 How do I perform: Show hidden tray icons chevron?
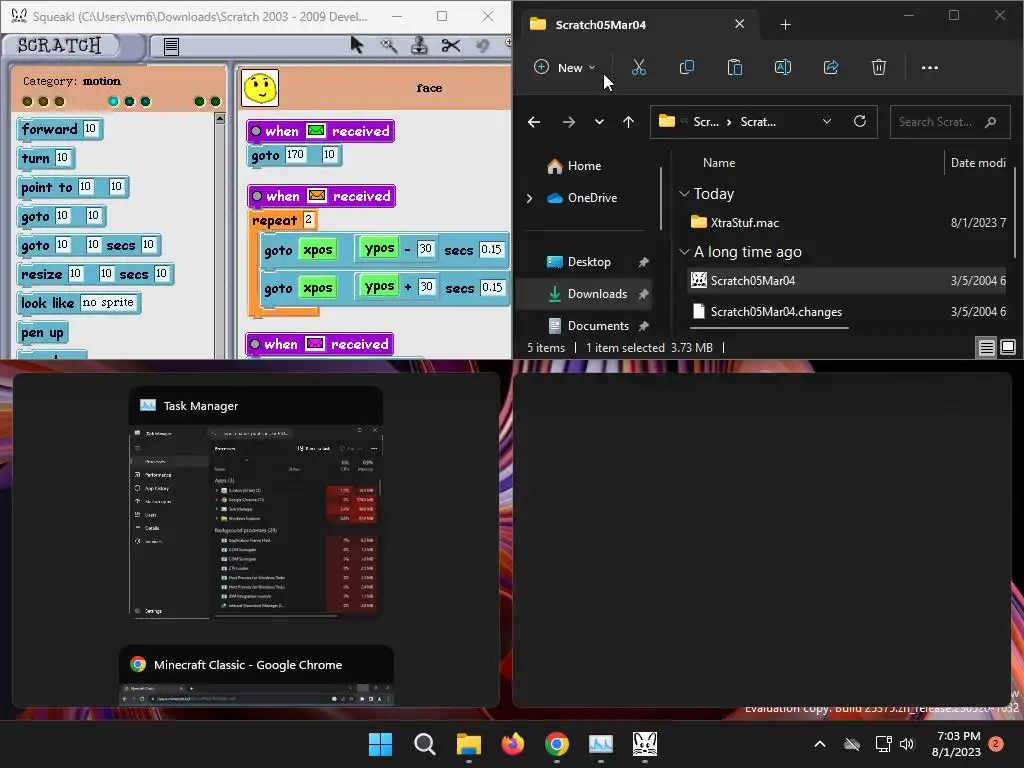(820, 744)
